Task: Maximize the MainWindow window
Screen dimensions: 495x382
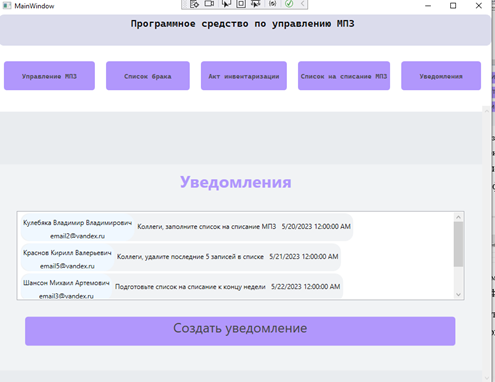Action: point(453,6)
